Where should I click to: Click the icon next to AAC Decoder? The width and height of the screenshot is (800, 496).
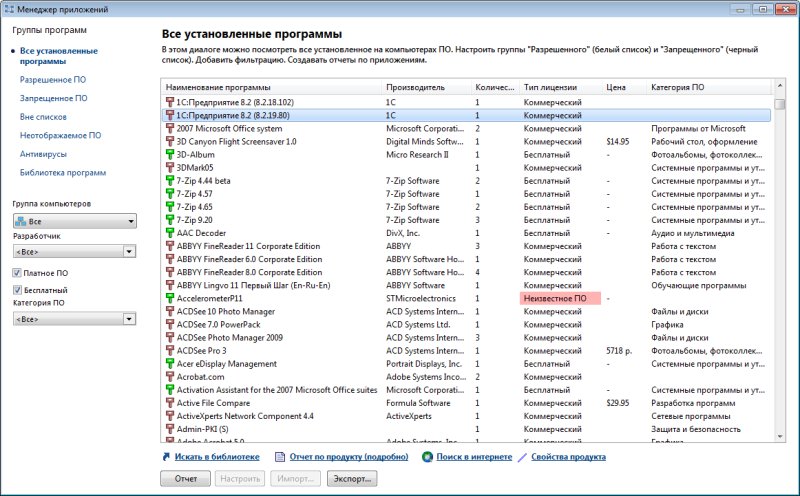click(x=169, y=233)
